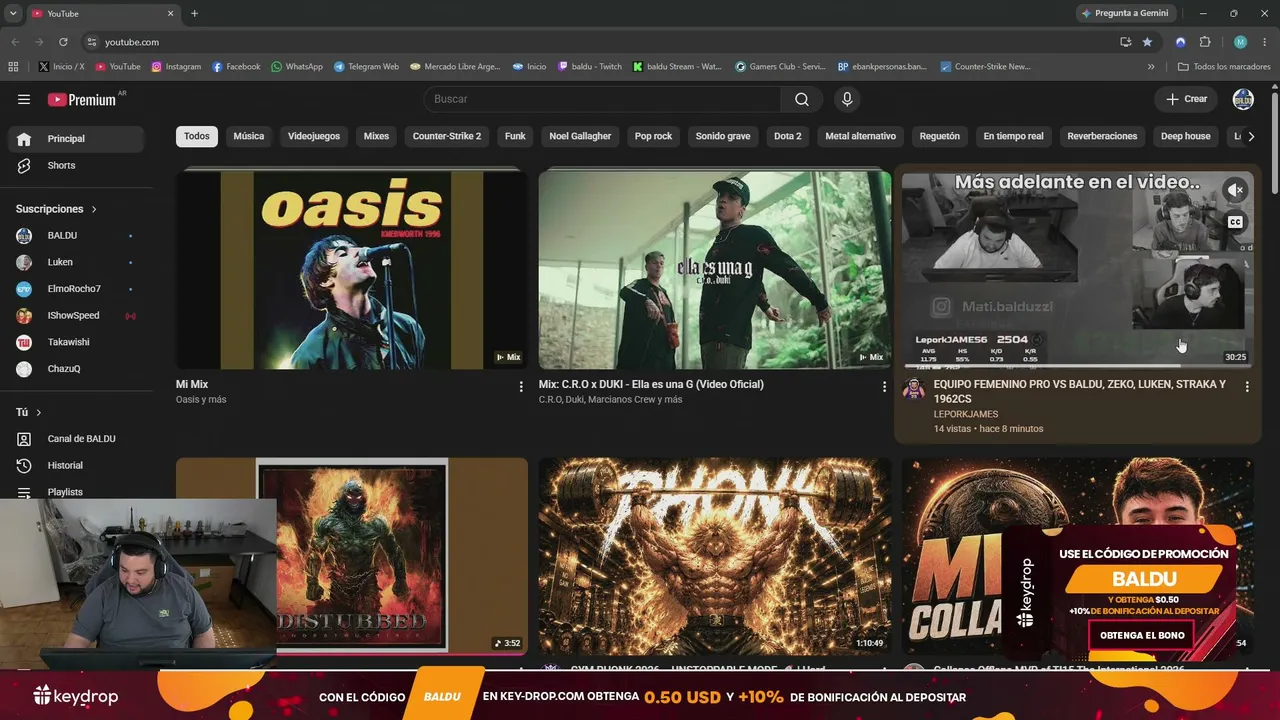
Task: Go back in the browser
Action: click(x=15, y=42)
